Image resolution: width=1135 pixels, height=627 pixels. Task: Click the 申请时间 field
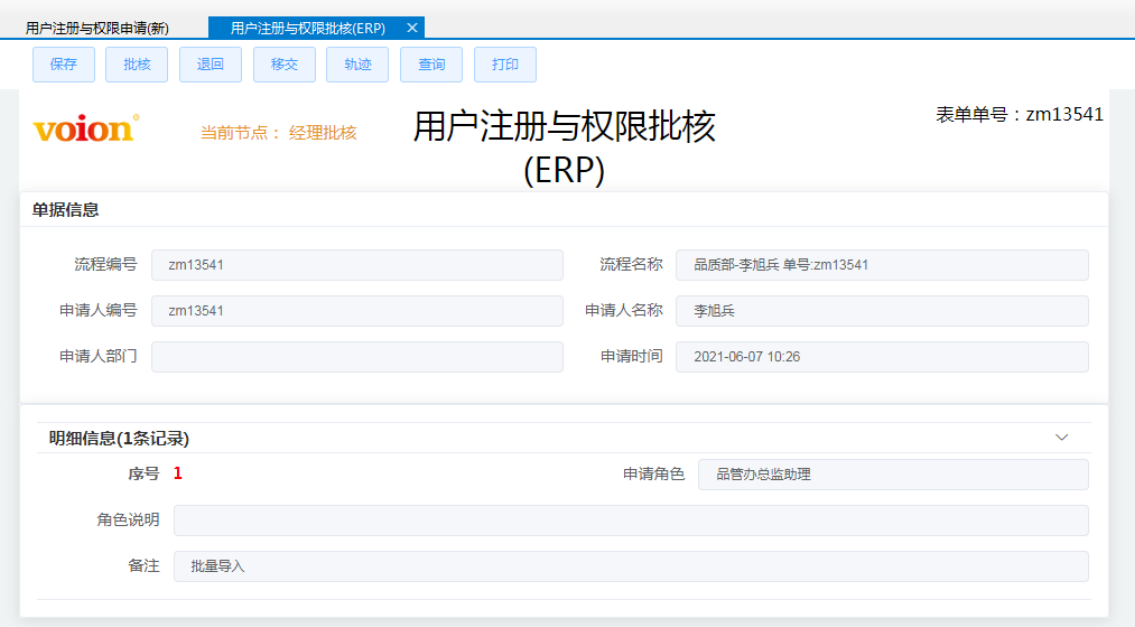point(882,357)
